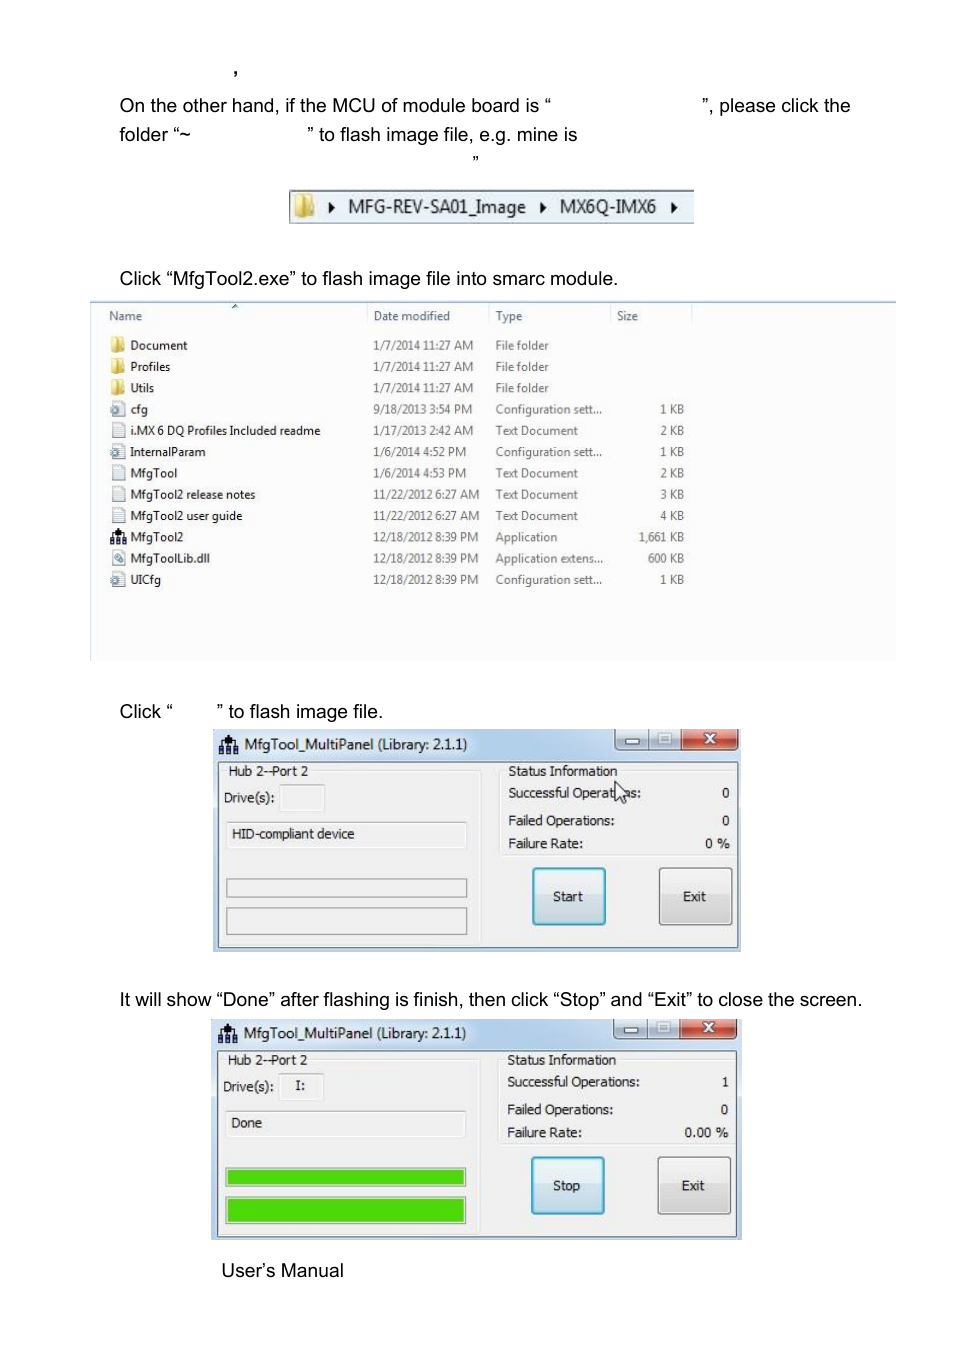Click 'Hub 2--Port 2' label in Done dialog
This screenshot has height=1350, width=954.
tap(267, 1060)
